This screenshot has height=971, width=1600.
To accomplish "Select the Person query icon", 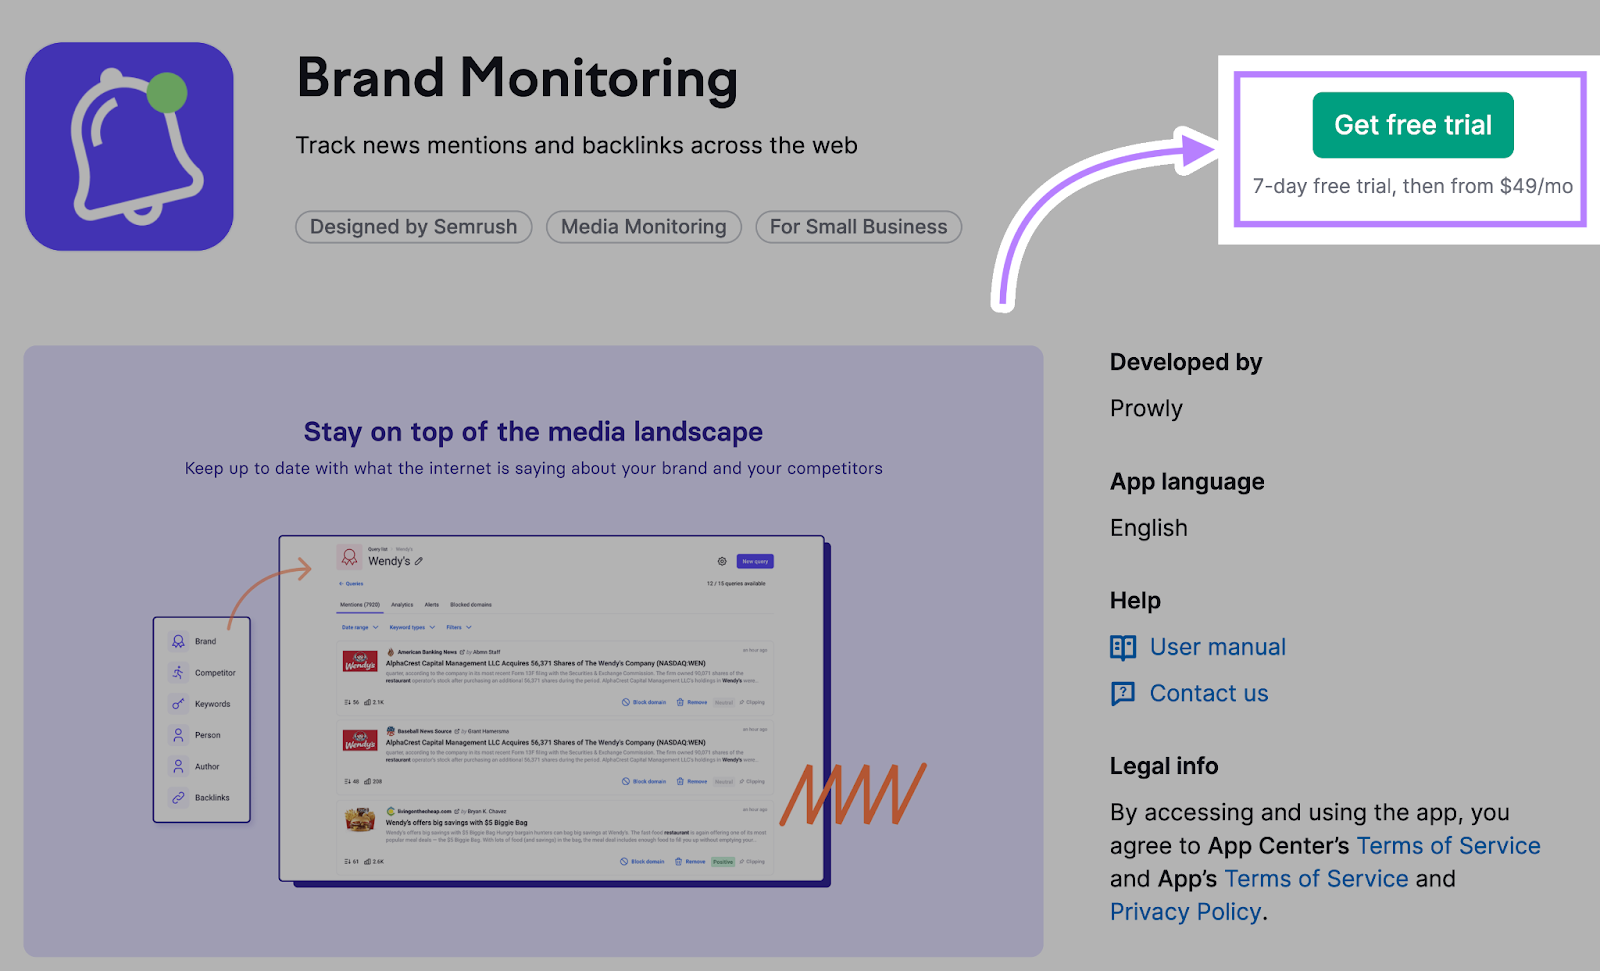I will (178, 735).
